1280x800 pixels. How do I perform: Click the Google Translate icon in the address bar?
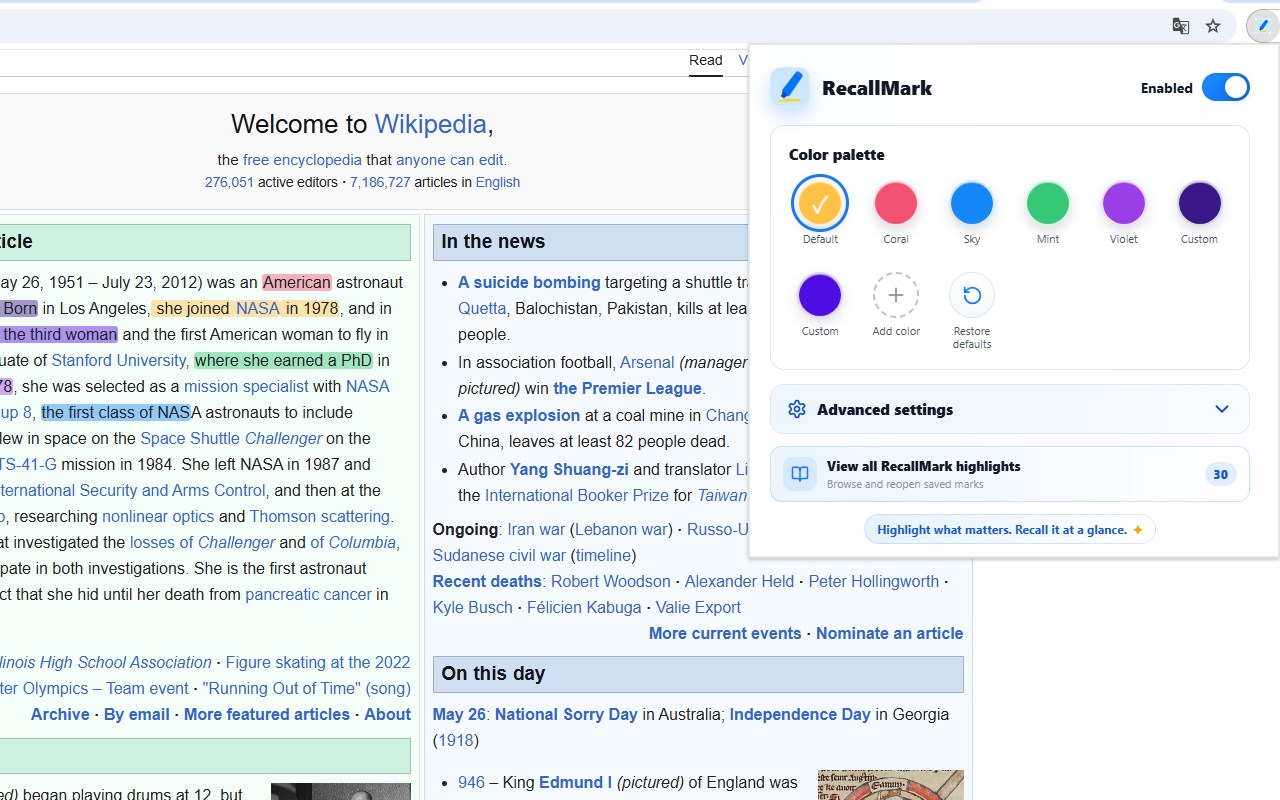(x=1181, y=26)
